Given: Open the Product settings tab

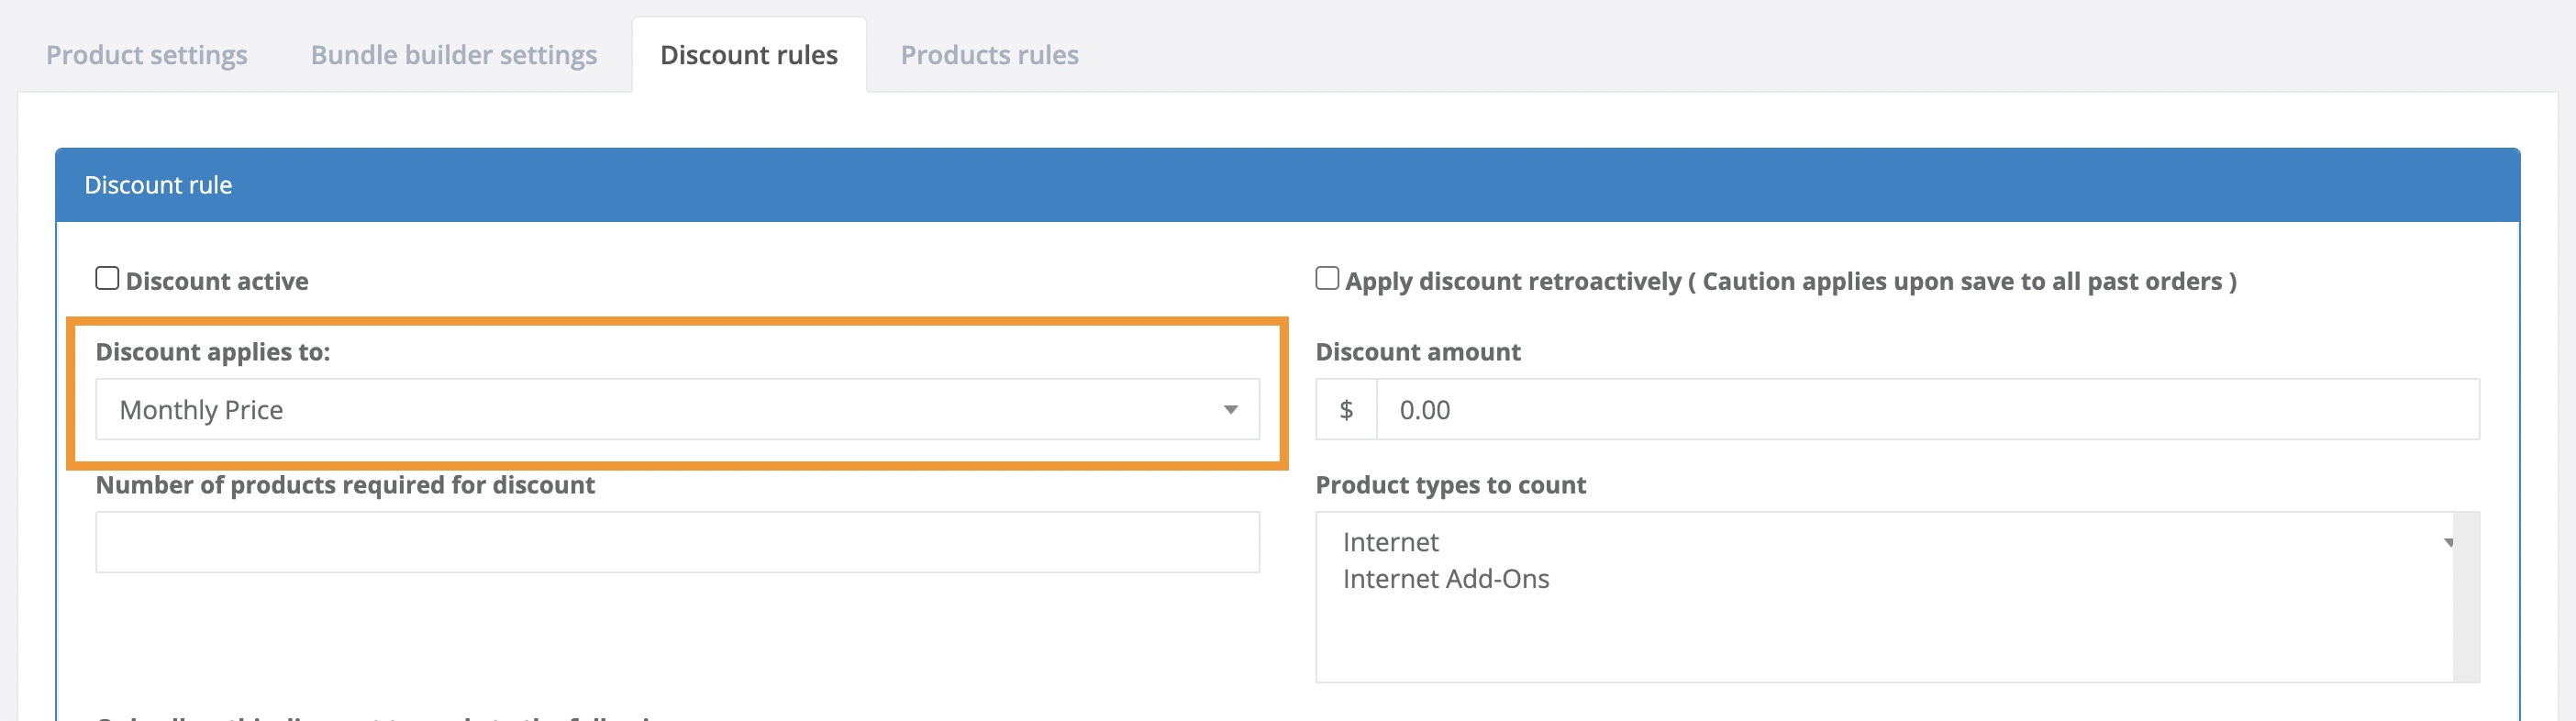Looking at the screenshot, I should pos(146,55).
